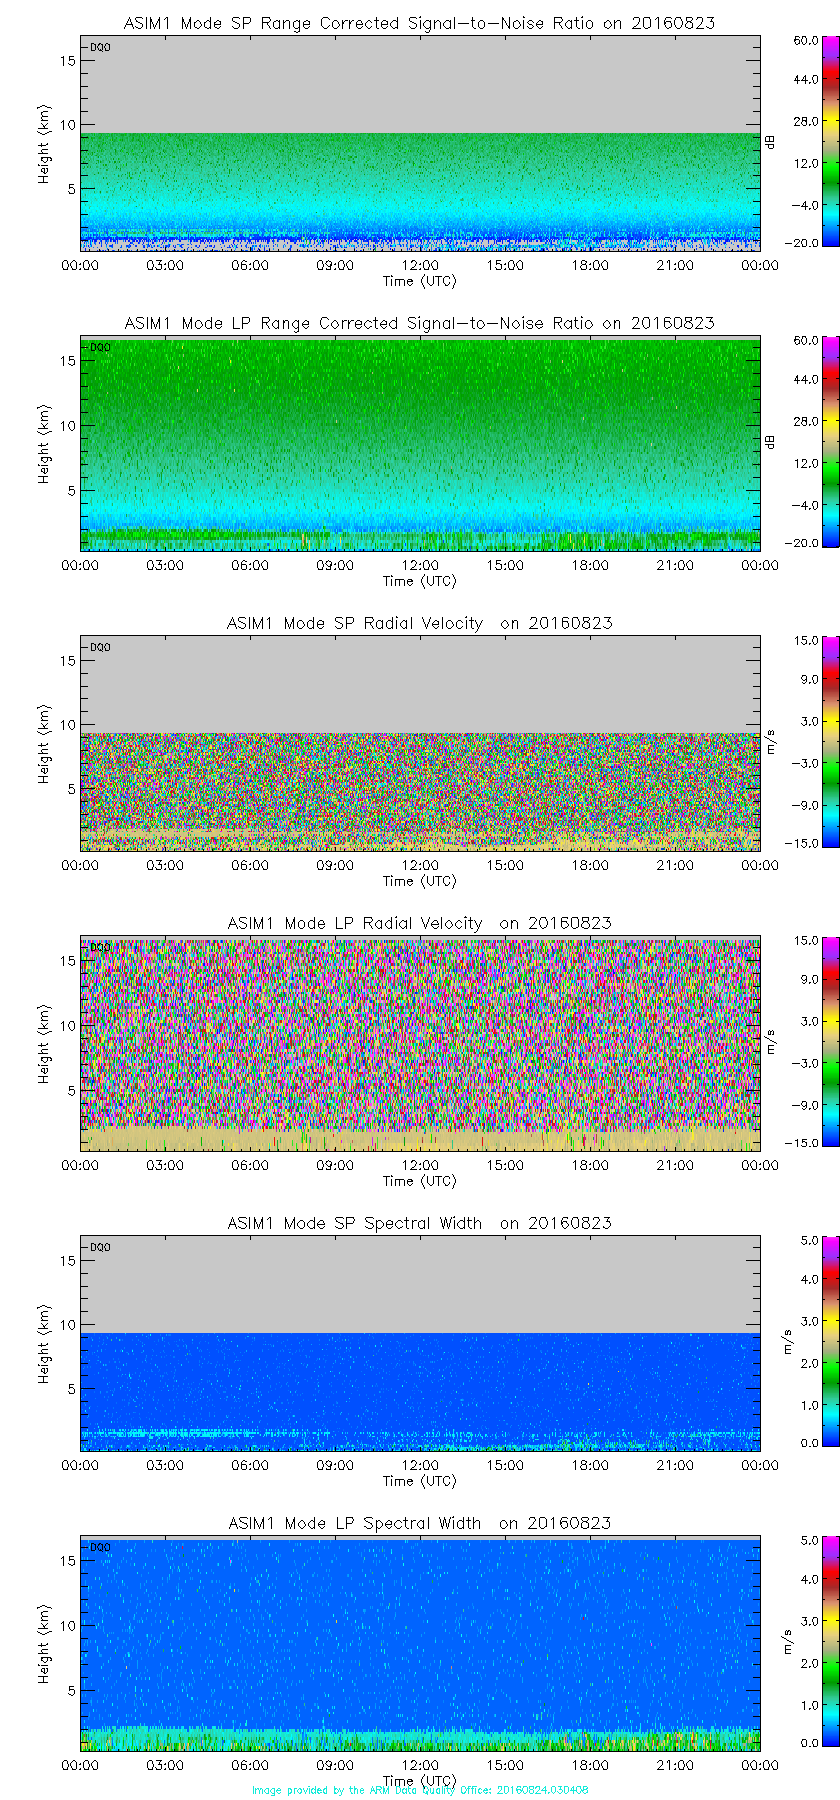Click gray no-data area of SP Spectral Width plot
This screenshot has height=1800, width=840.
tap(420, 1285)
